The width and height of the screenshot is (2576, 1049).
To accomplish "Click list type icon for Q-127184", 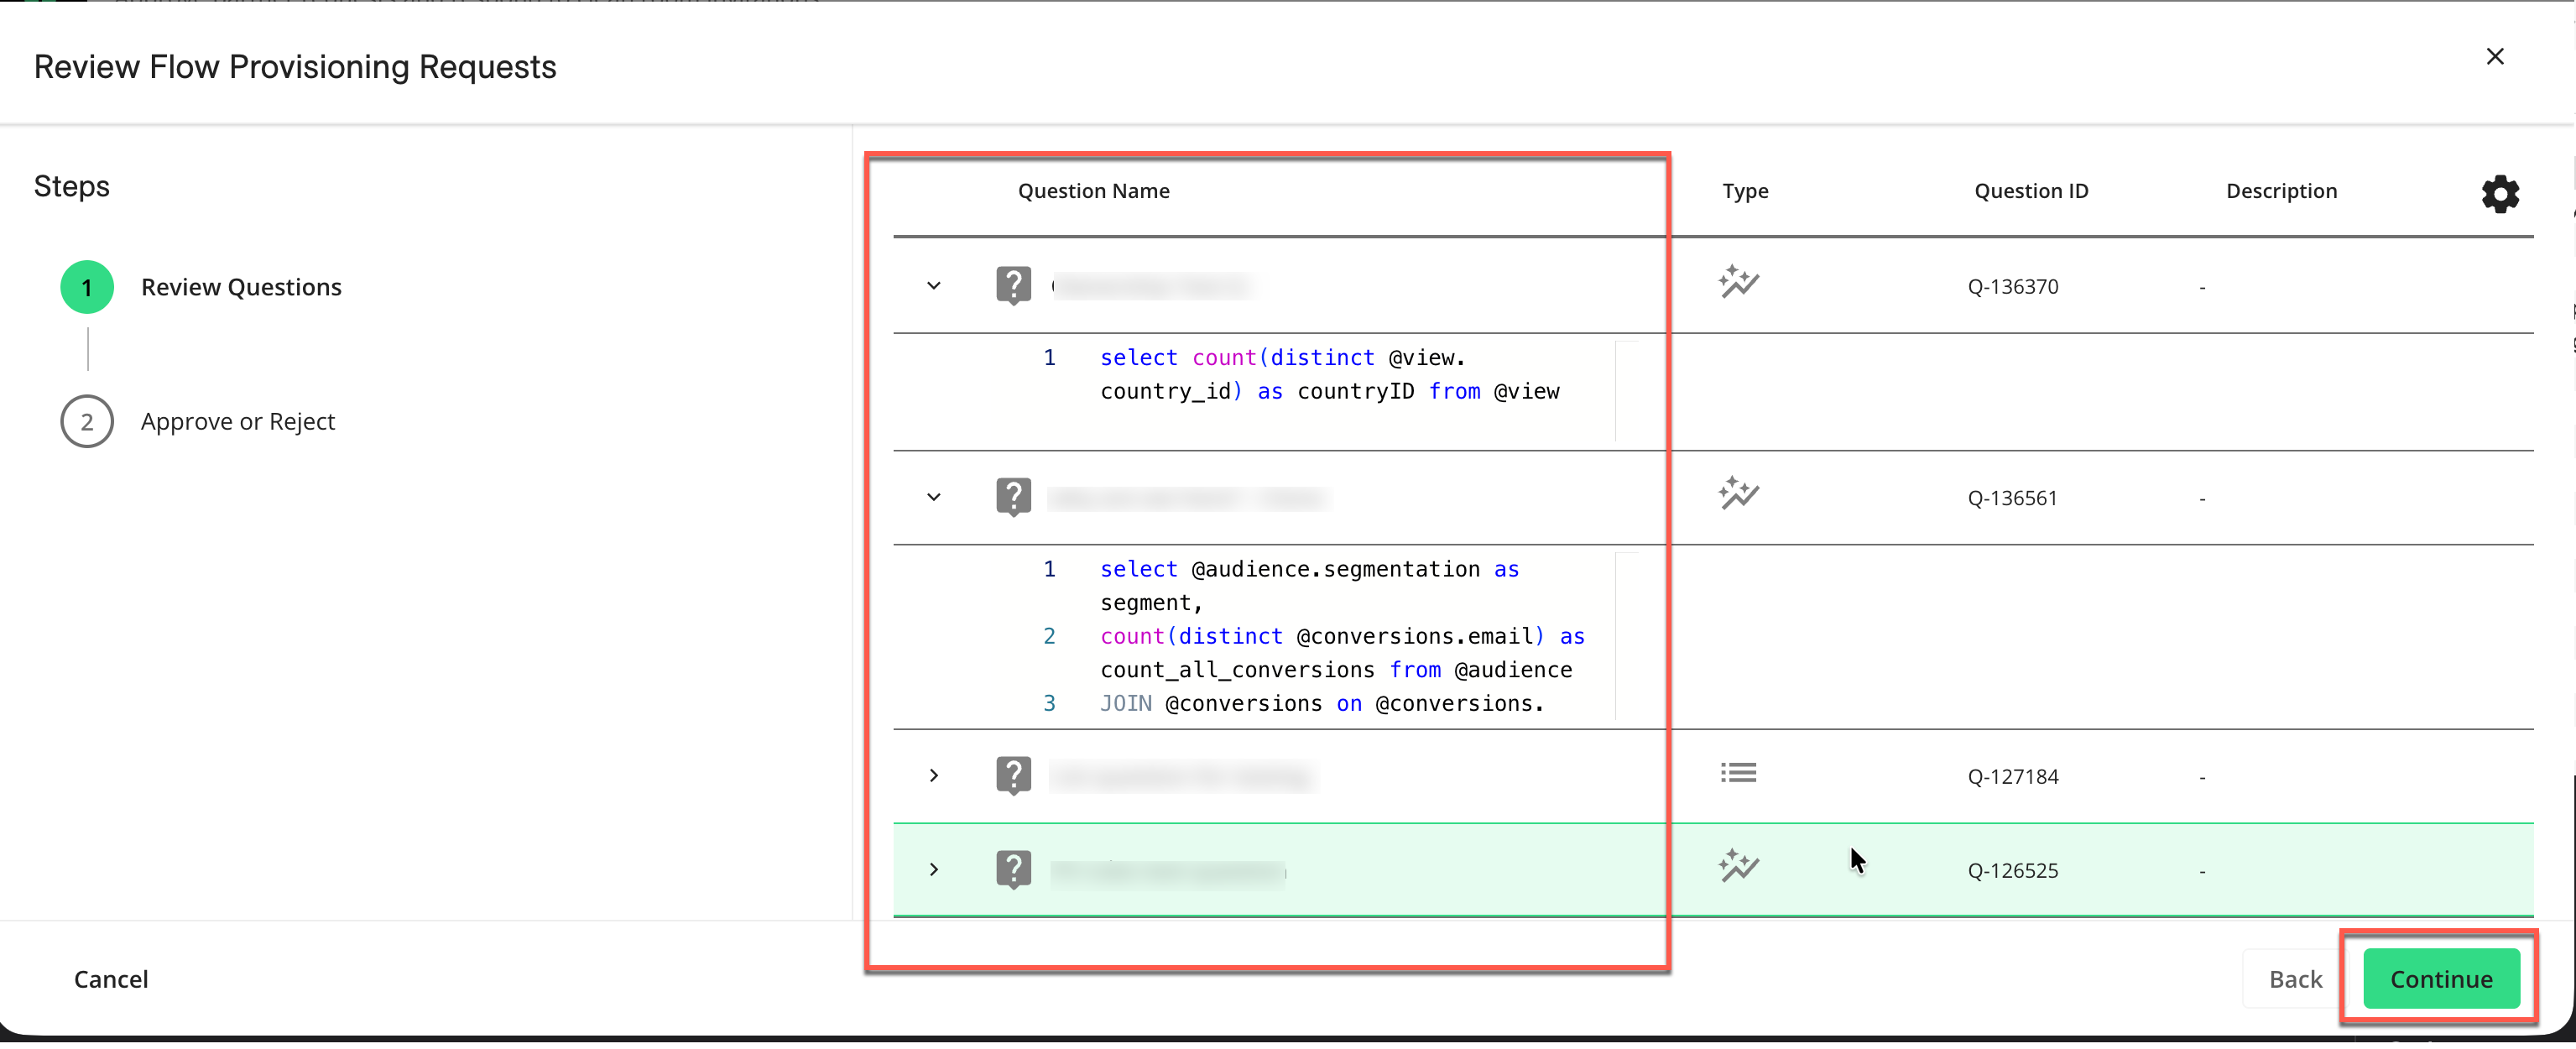I will [x=1738, y=773].
